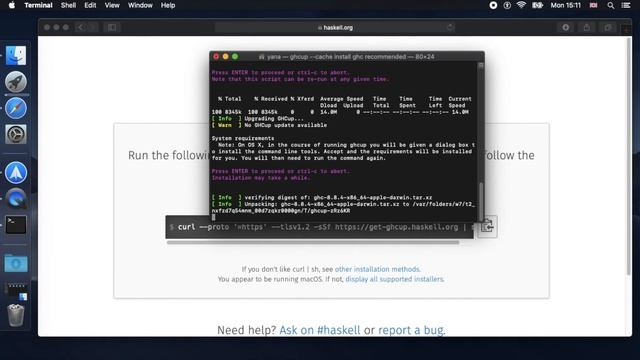
Task: Click the "verifying digest of" Terminal line
Action: tap(322, 198)
